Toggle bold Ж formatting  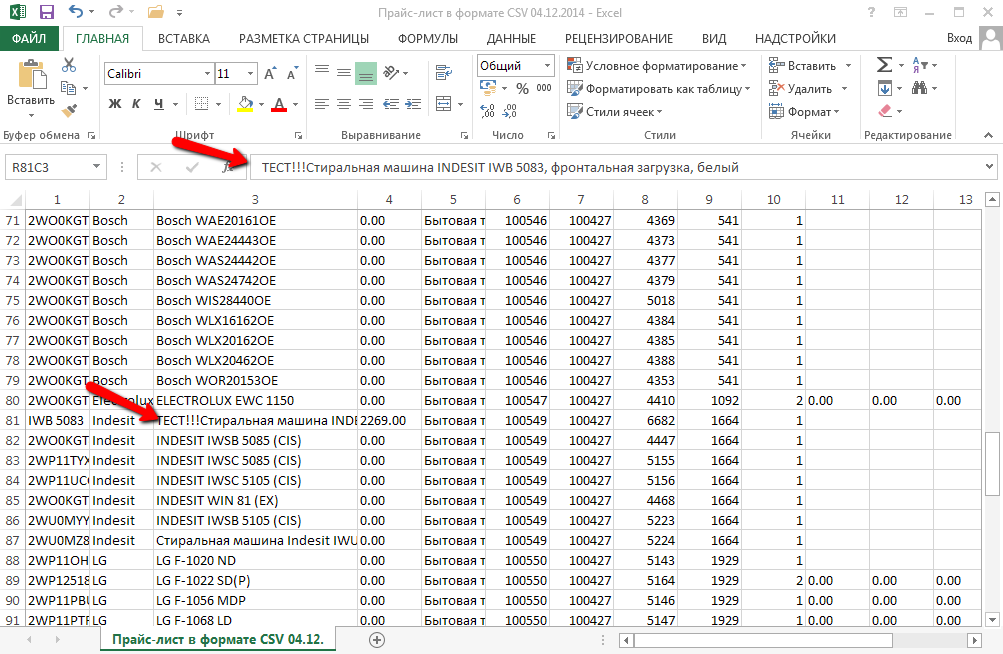tap(115, 104)
